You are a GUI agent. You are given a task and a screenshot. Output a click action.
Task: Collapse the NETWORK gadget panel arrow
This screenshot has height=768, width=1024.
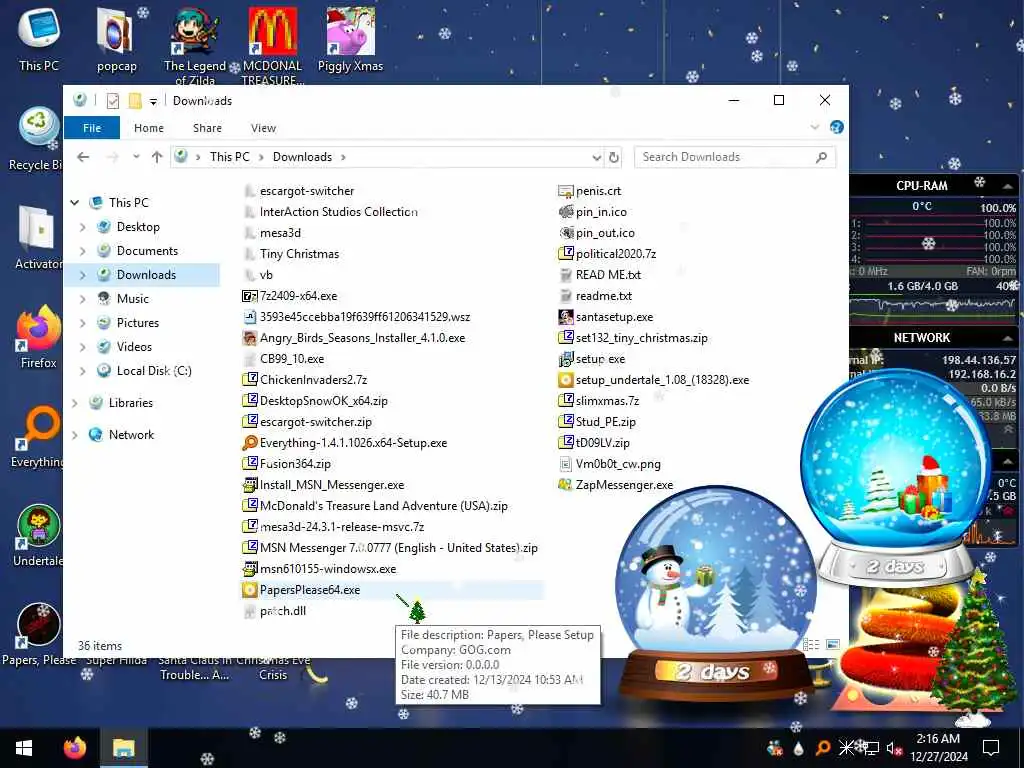(1008, 338)
